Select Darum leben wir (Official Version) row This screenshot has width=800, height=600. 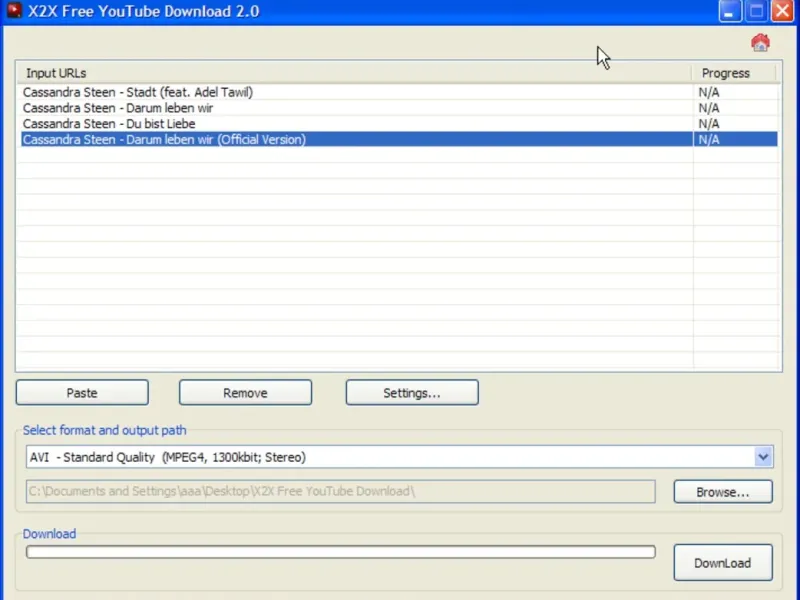[356, 139]
